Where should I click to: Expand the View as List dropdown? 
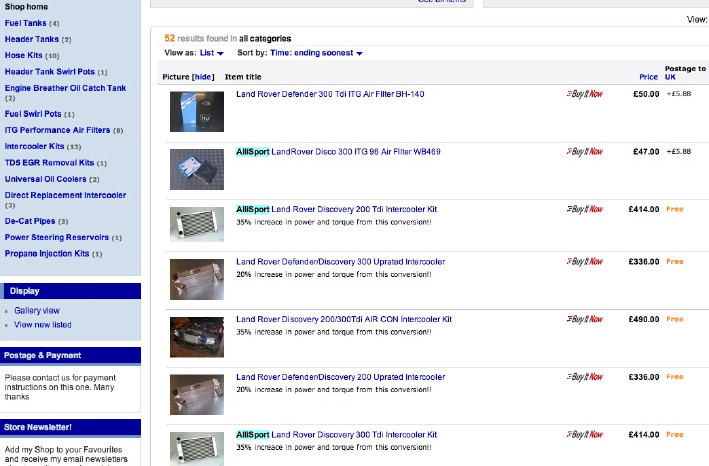211,53
